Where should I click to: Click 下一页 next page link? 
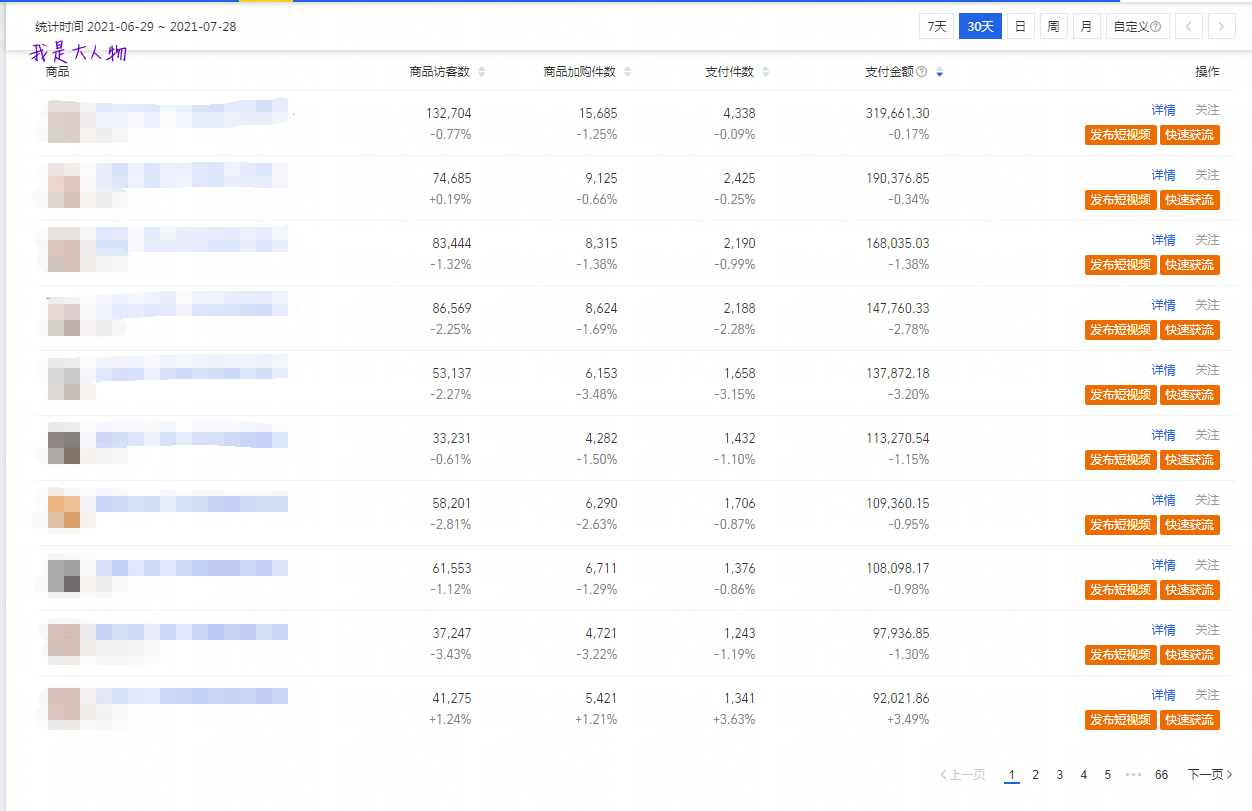[x=1210, y=775]
